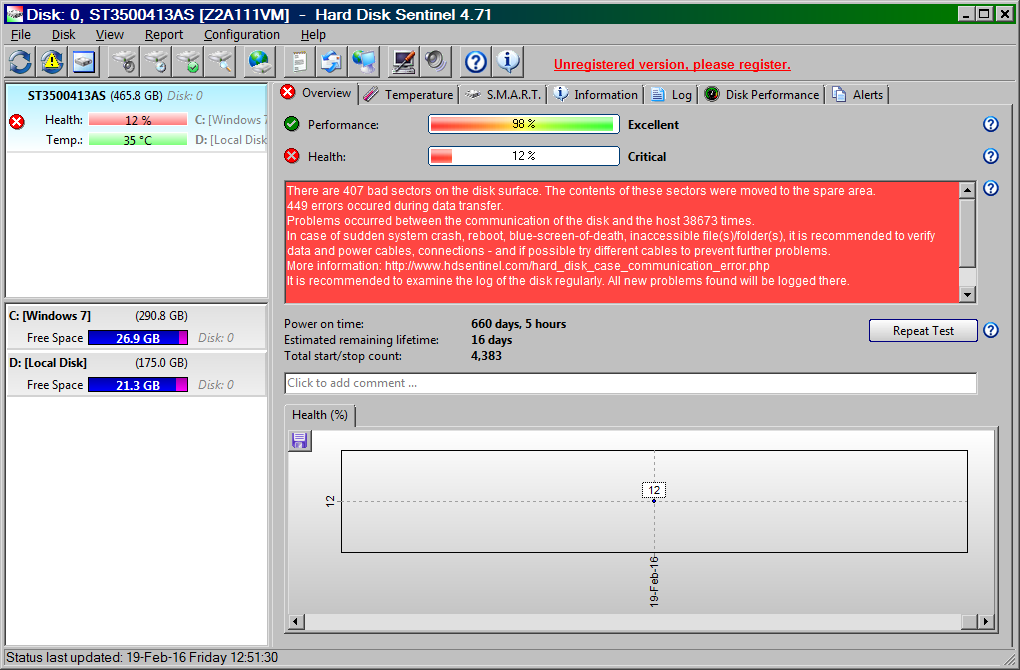This screenshot has width=1020, height=670.
Task: Click the toolbar Help question mark icon
Action: click(476, 62)
